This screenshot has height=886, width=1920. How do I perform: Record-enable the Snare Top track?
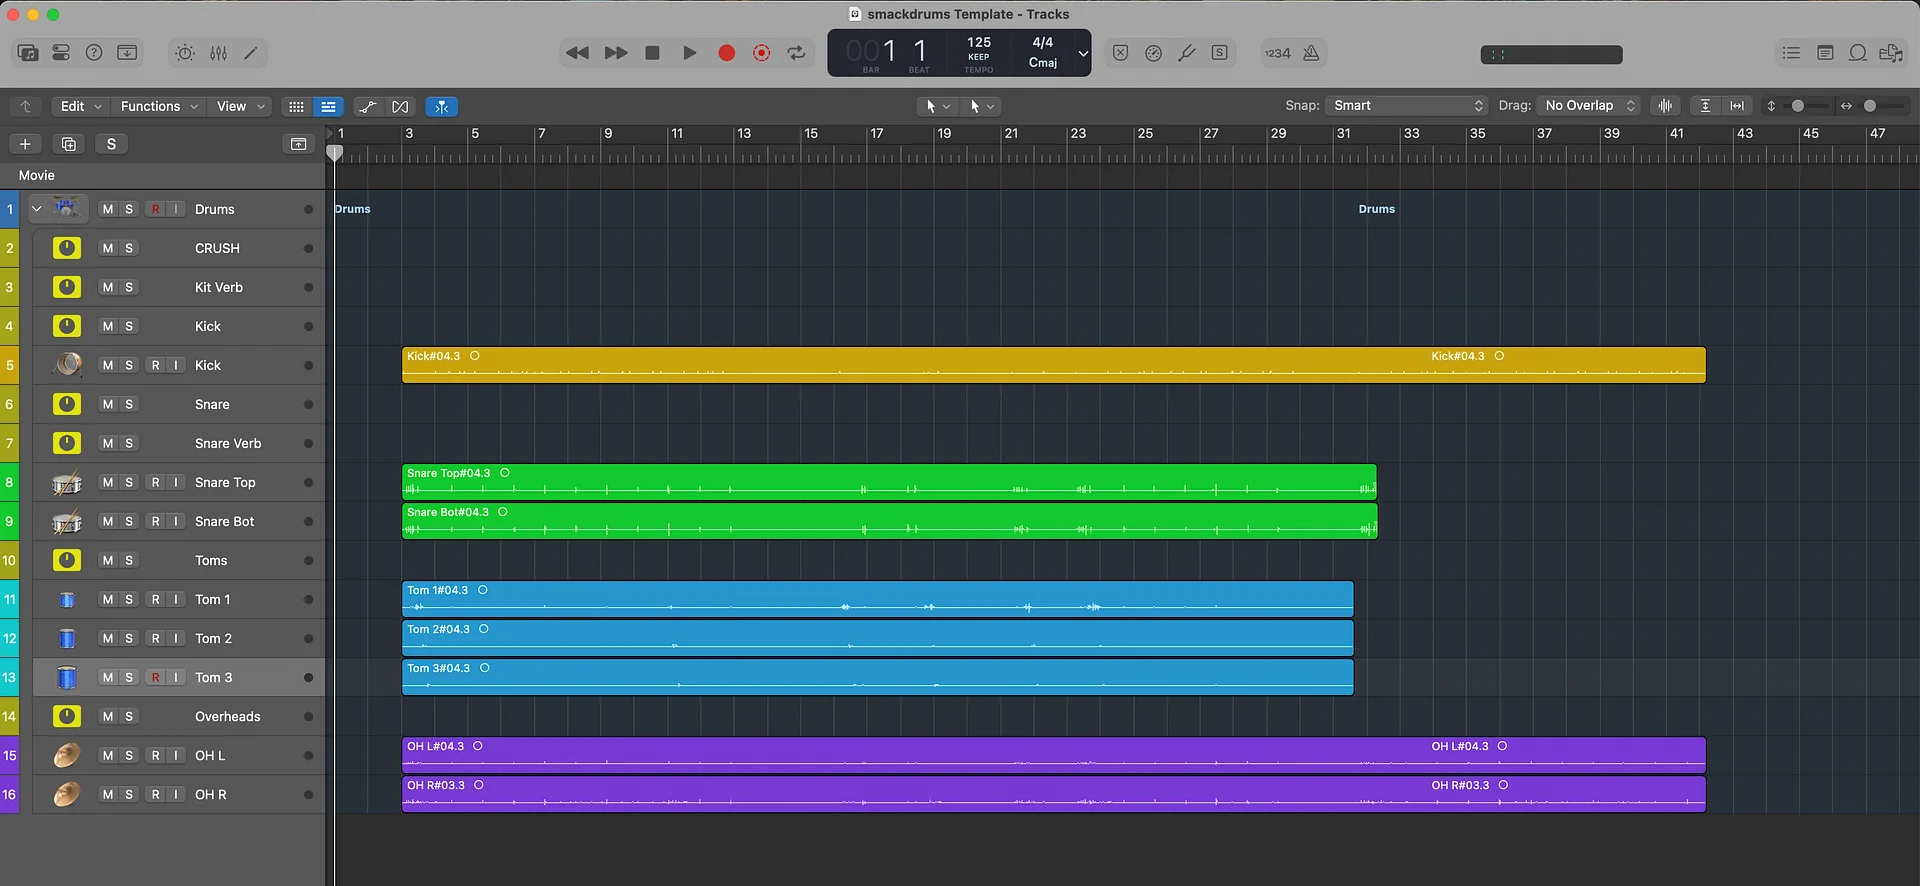[x=156, y=482]
